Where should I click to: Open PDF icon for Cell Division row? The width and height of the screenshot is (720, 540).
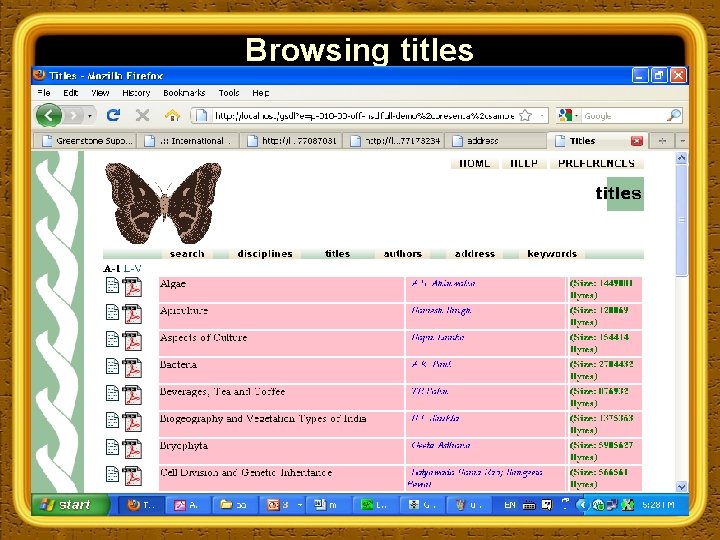tap(132, 476)
